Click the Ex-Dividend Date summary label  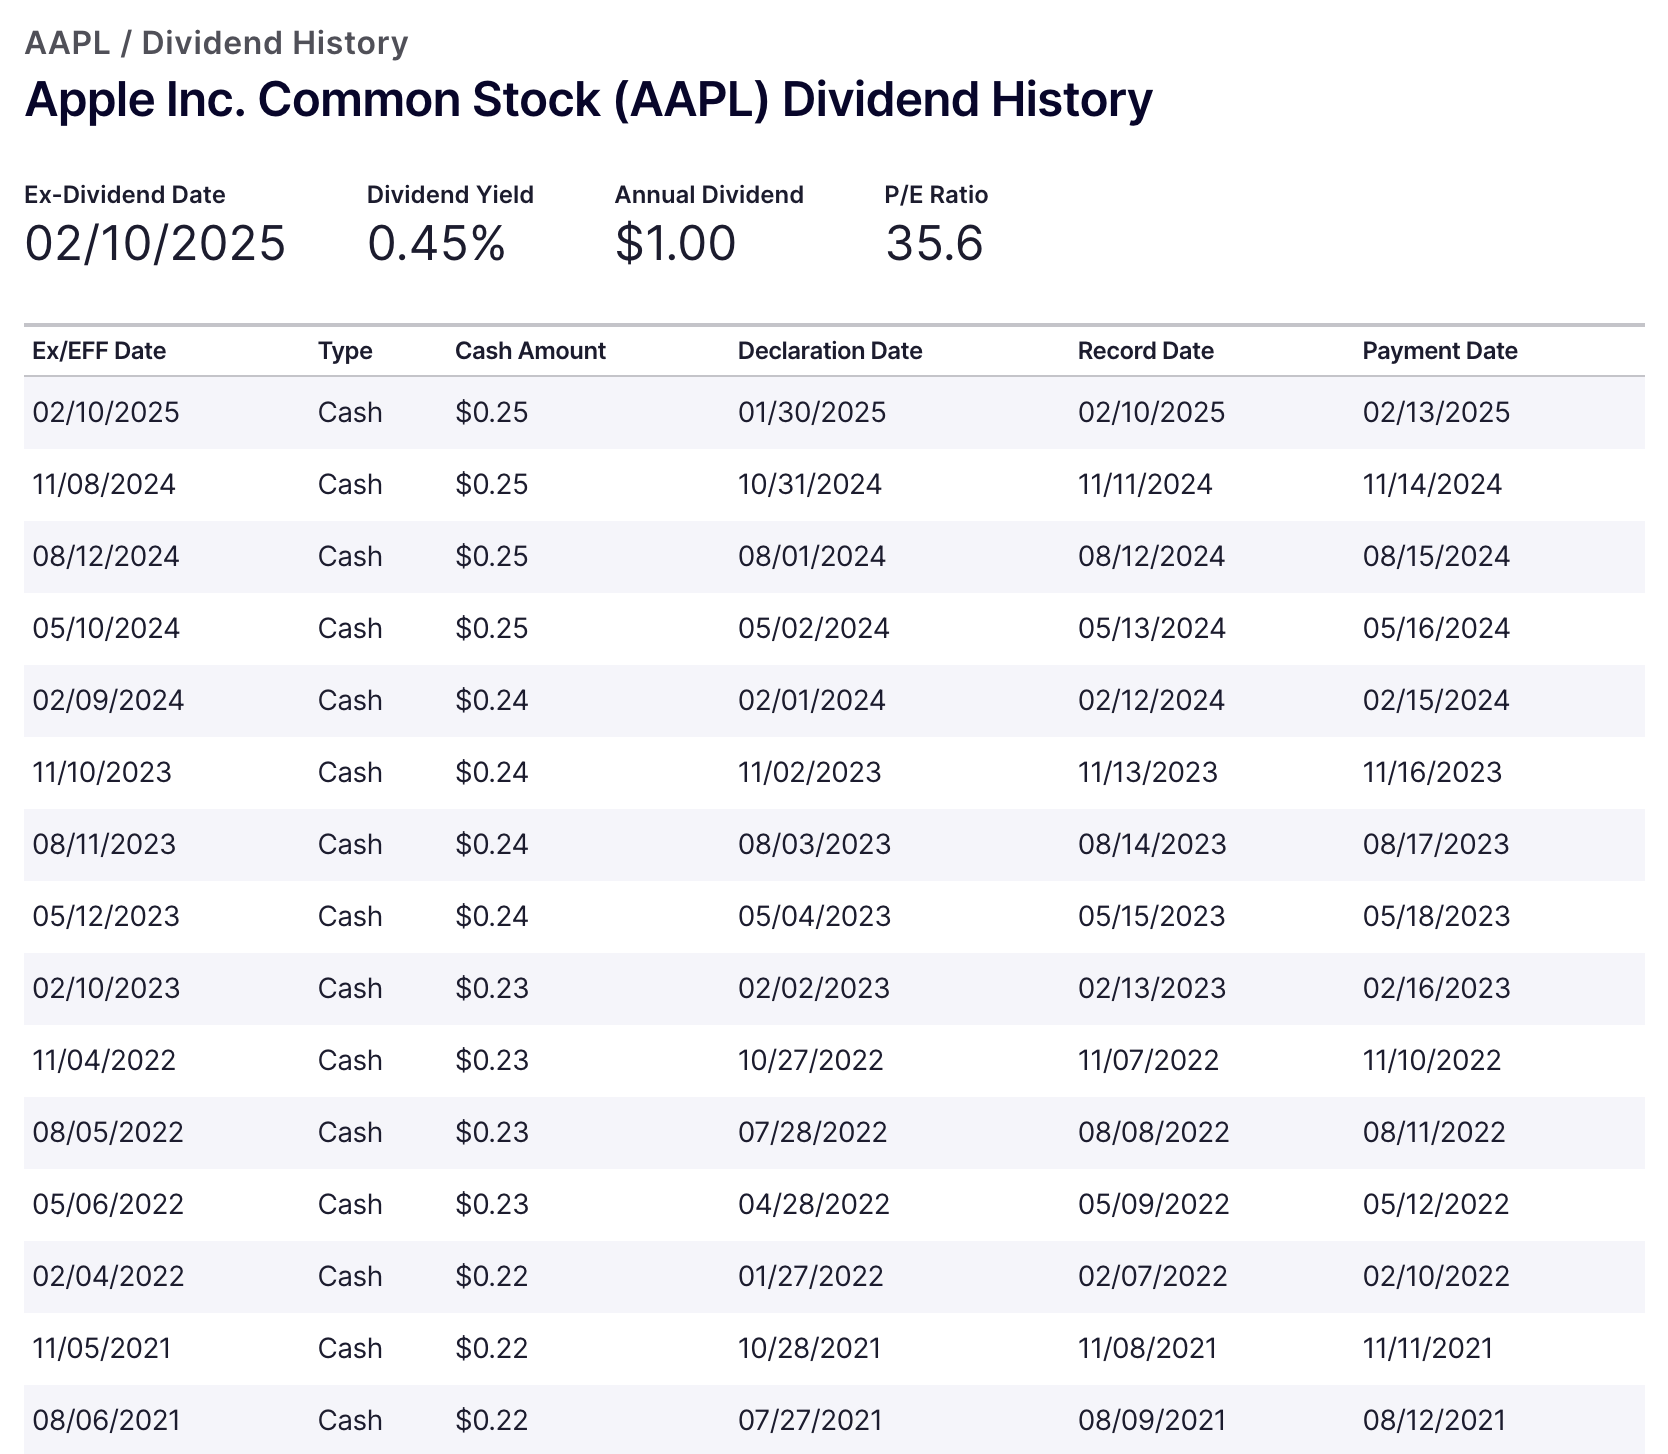click(x=125, y=195)
